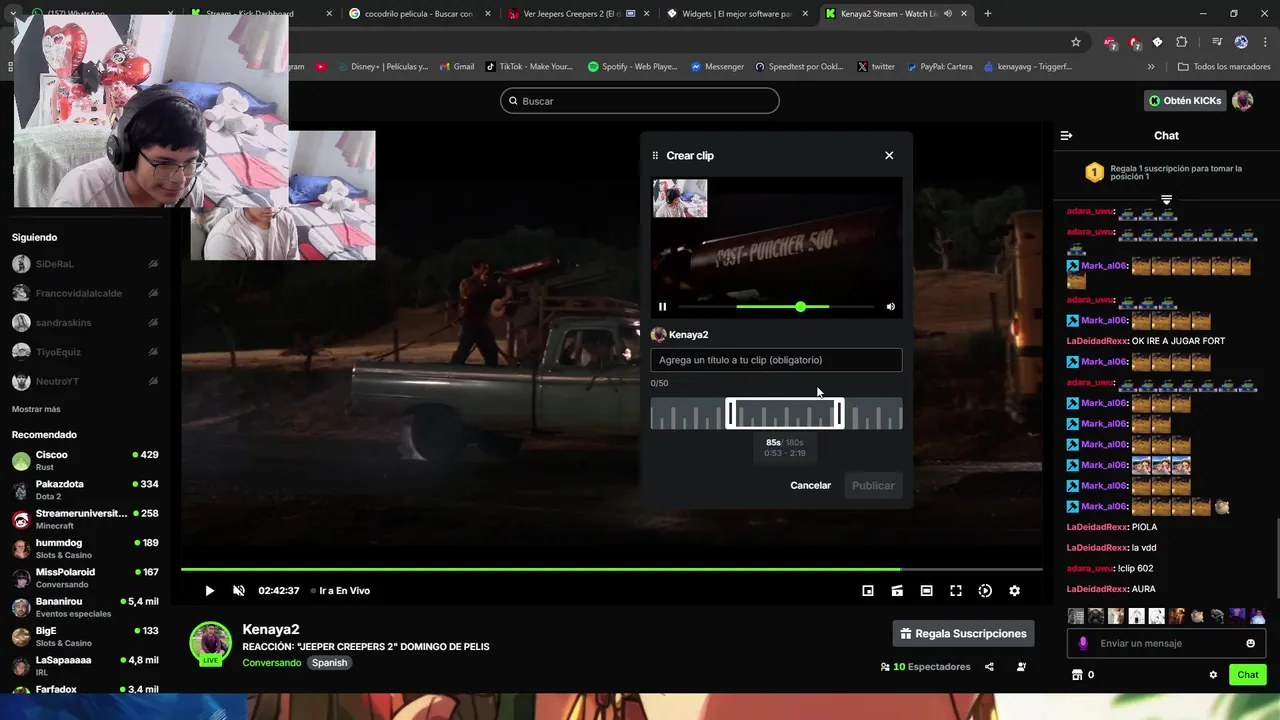Screen dimensions: 1280x720
Task: Click the clip icon in player controls
Action: (897, 591)
